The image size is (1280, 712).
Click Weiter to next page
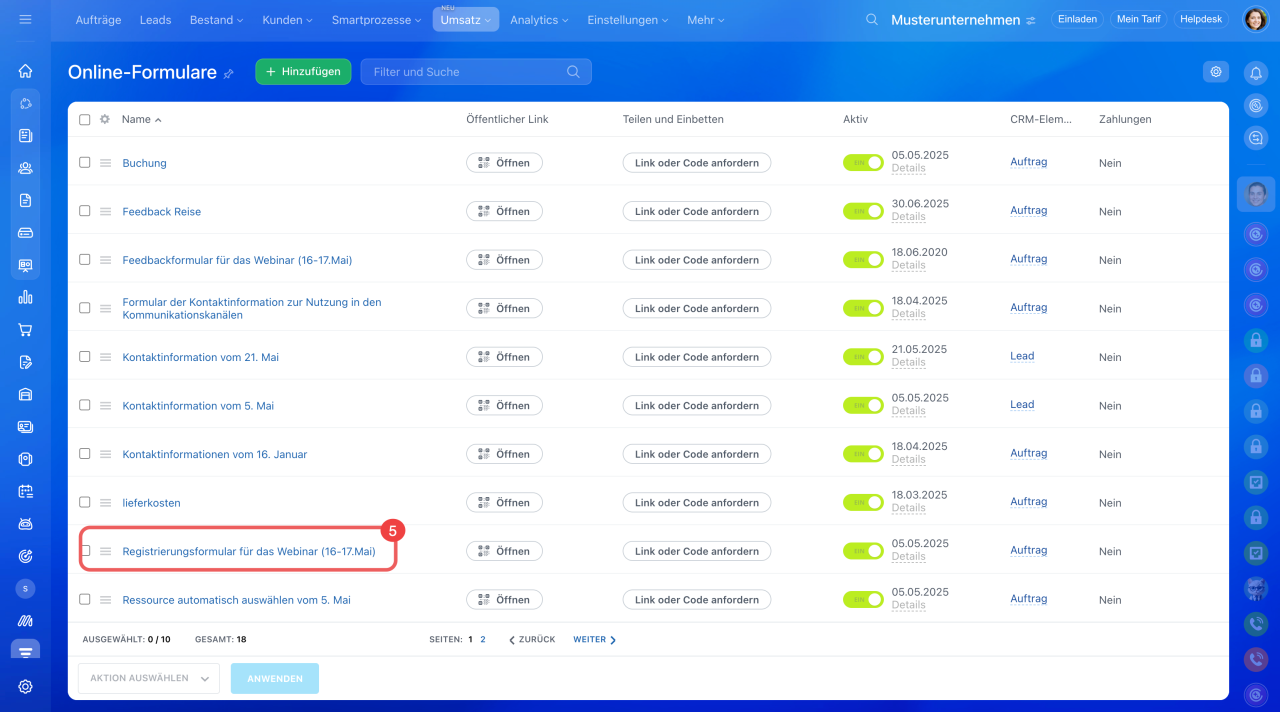point(594,640)
